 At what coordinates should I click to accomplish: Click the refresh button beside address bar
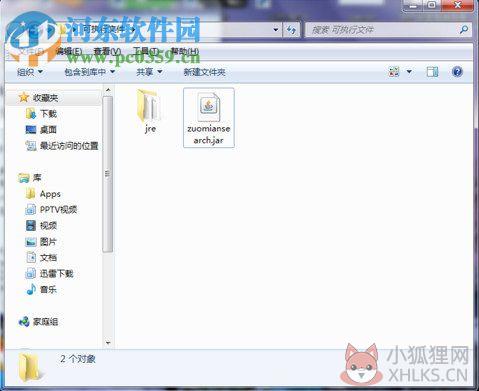point(291,30)
